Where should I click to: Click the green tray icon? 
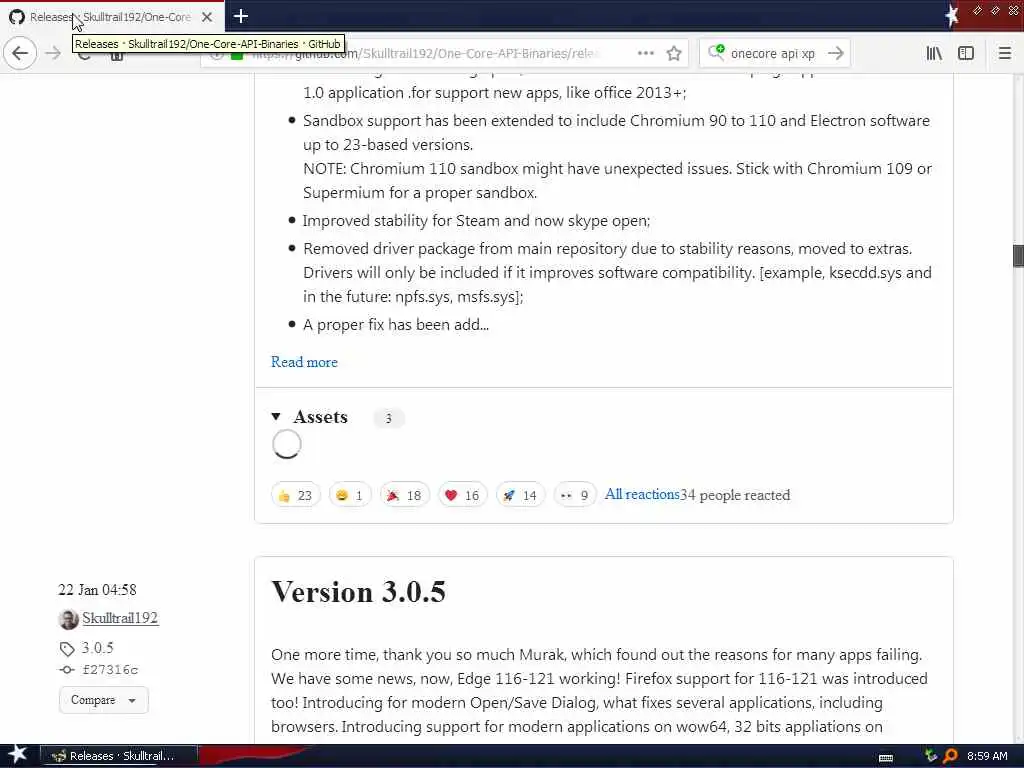click(931, 756)
